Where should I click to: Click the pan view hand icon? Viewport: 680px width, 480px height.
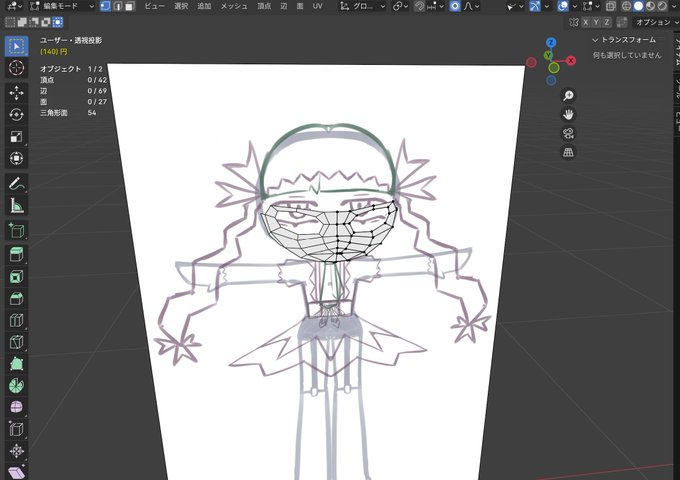pyautogui.click(x=568, y=114)
